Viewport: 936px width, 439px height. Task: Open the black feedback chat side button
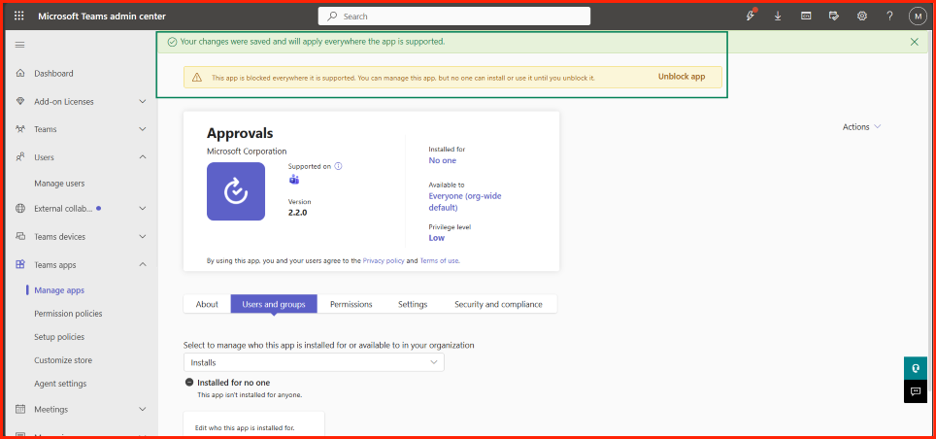tap(915, 391)
